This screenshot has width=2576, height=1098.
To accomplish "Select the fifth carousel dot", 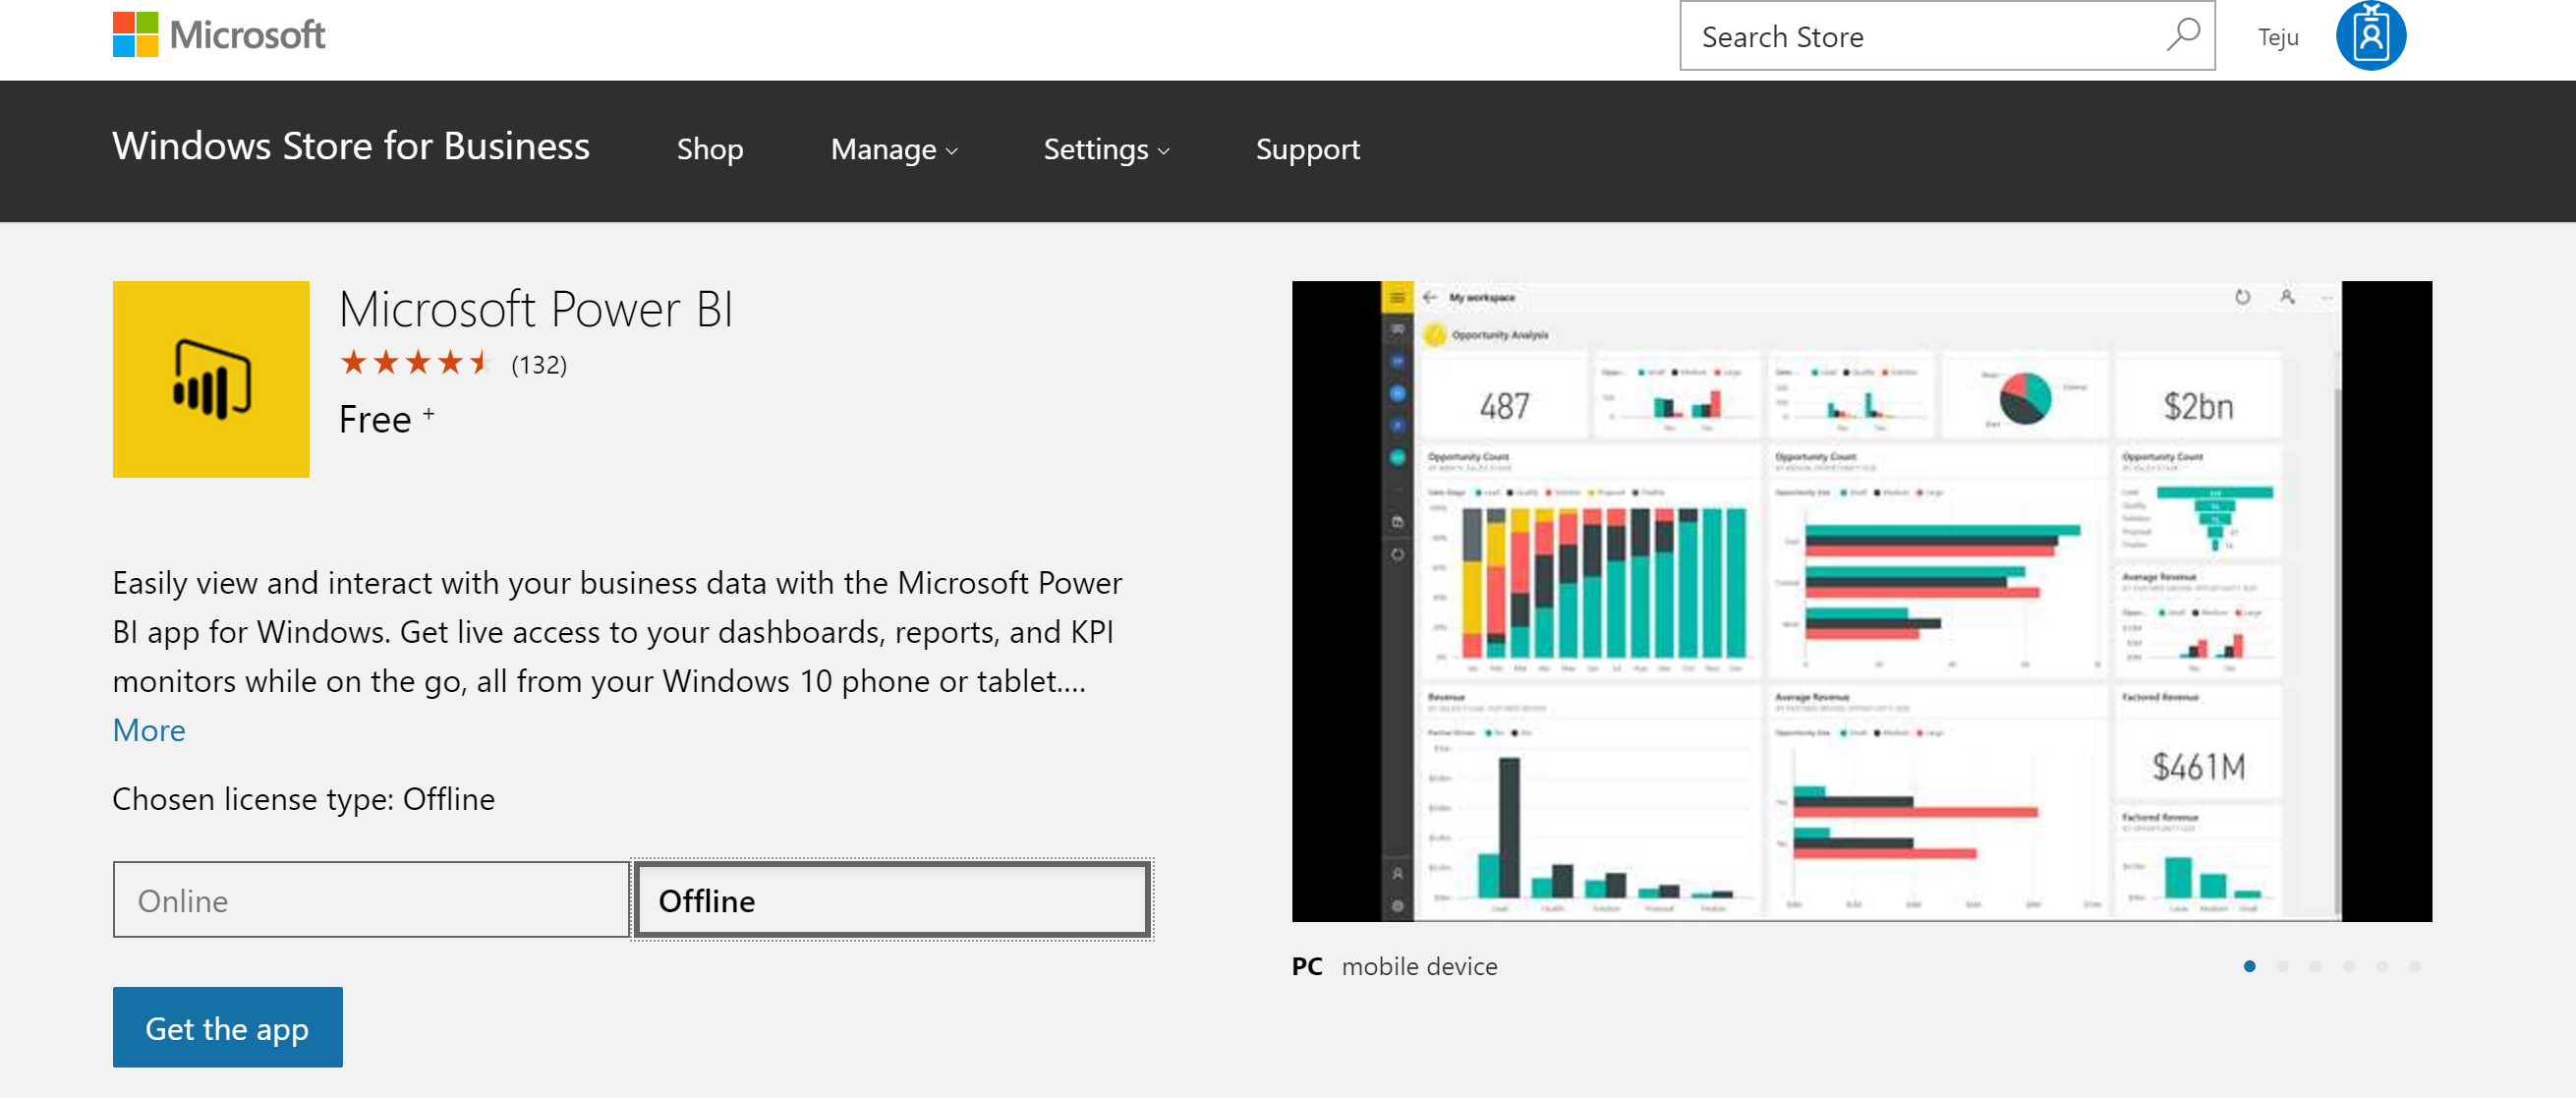I will 2381,966.
